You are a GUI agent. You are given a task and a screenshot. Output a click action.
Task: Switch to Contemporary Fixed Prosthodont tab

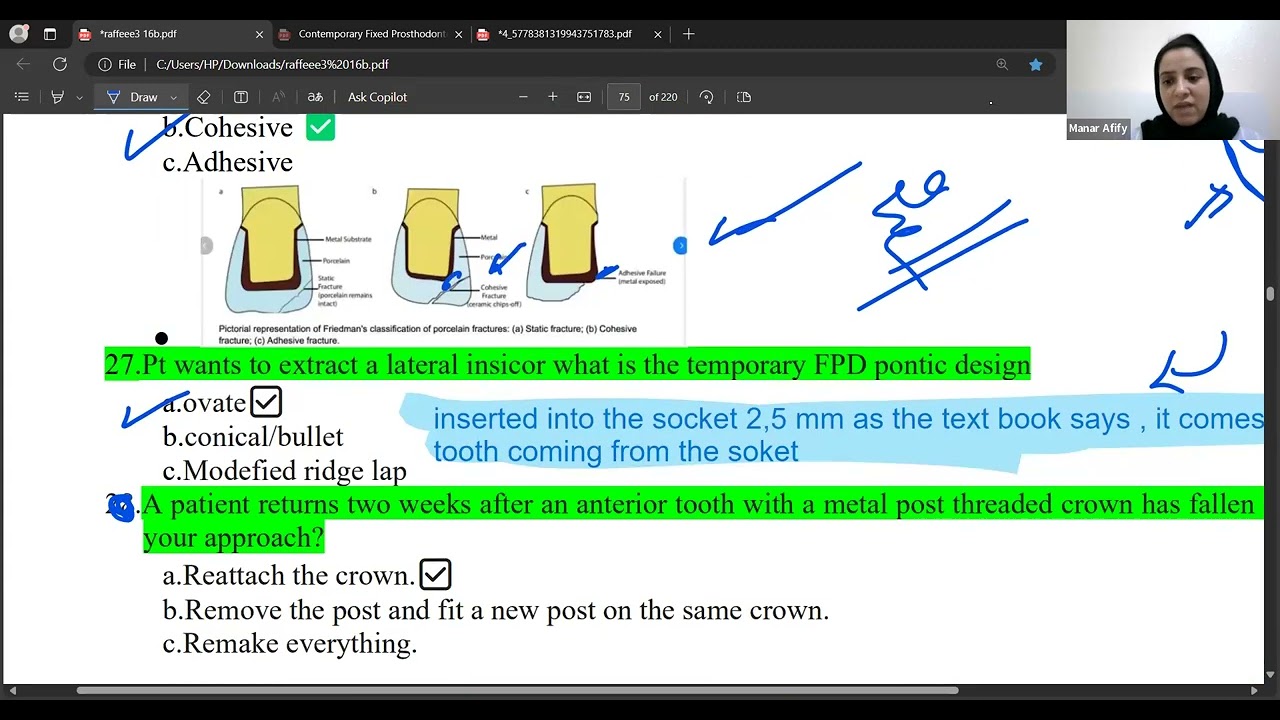[371, 34]
